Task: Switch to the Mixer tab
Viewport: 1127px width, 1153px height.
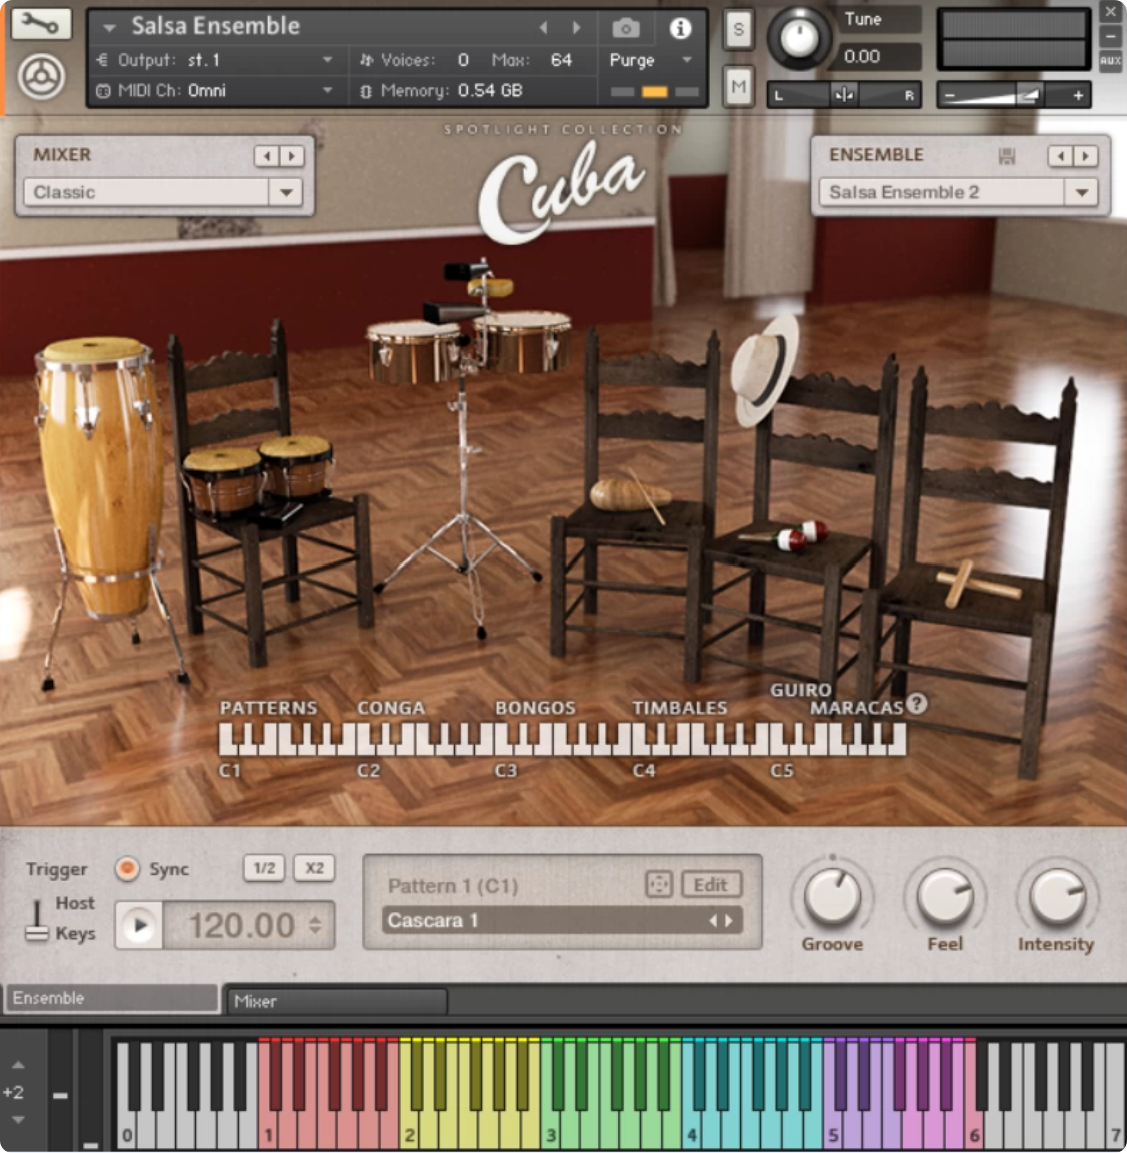Action: tap(336, 1001)
